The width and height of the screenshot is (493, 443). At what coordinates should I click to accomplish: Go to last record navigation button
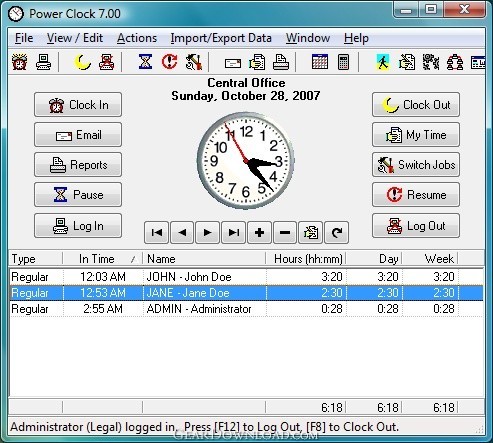click(234, 232)
